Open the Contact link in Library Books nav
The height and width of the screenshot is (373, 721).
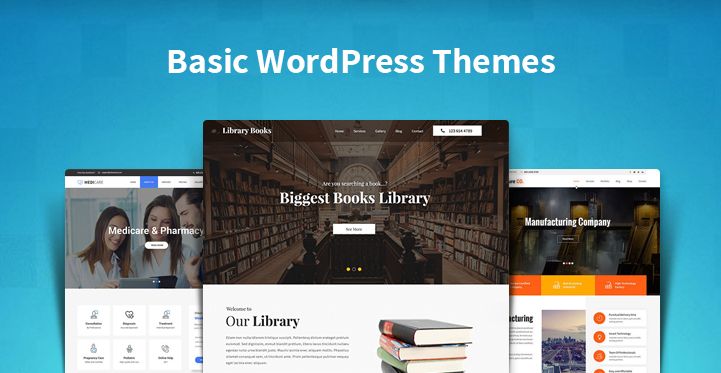418,131
